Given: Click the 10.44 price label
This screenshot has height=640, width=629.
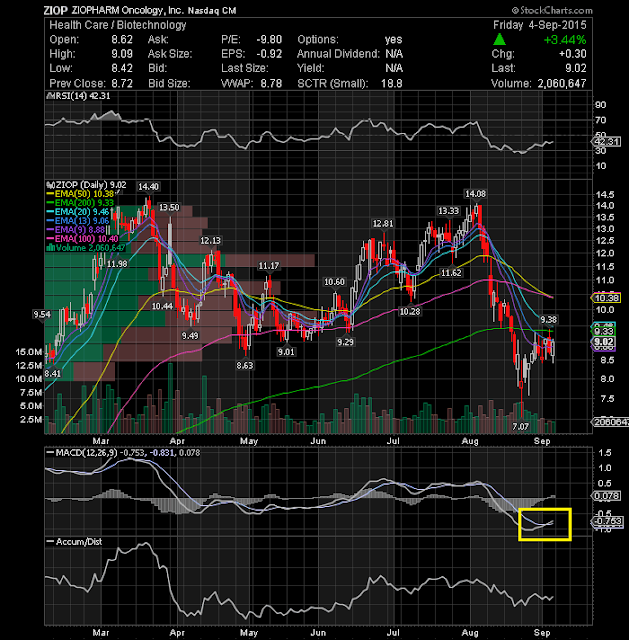Looking at the screenshot, I should [x=162, y=306].
